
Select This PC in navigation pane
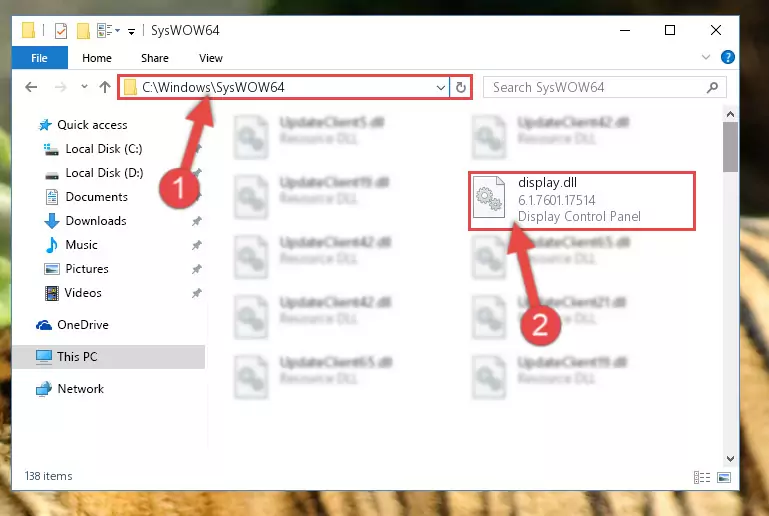tap(108, 357)
